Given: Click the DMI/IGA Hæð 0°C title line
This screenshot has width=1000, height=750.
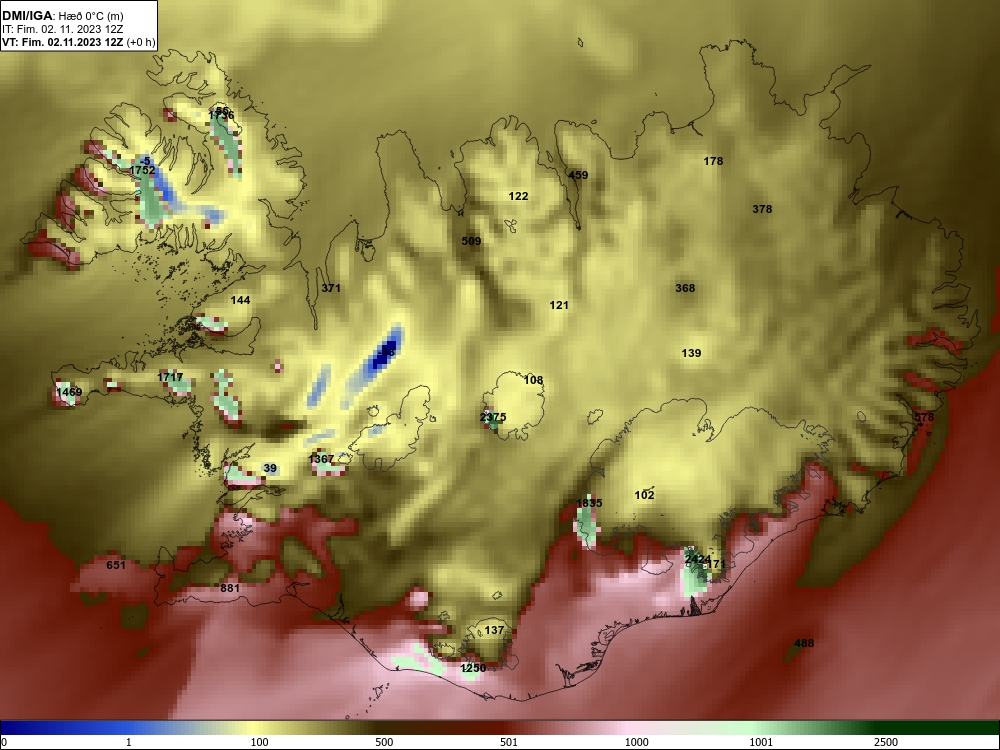Looking at the screenshot, I should [x=62, y=15].
